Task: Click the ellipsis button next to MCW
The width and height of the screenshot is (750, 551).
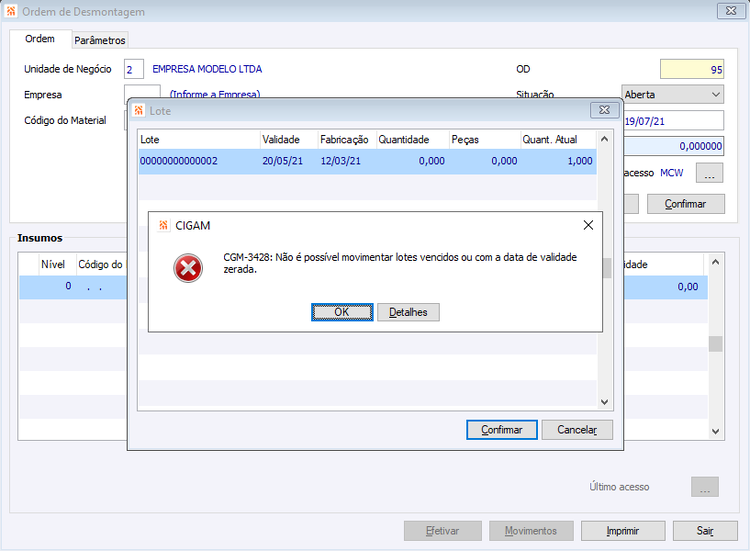Action: pos(709,173)
